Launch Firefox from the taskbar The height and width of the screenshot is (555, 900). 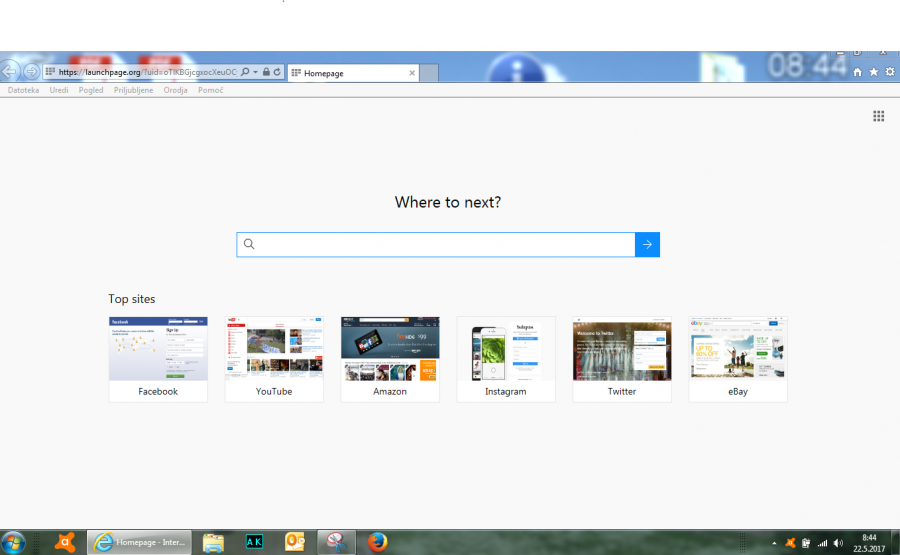click(377, 542)
